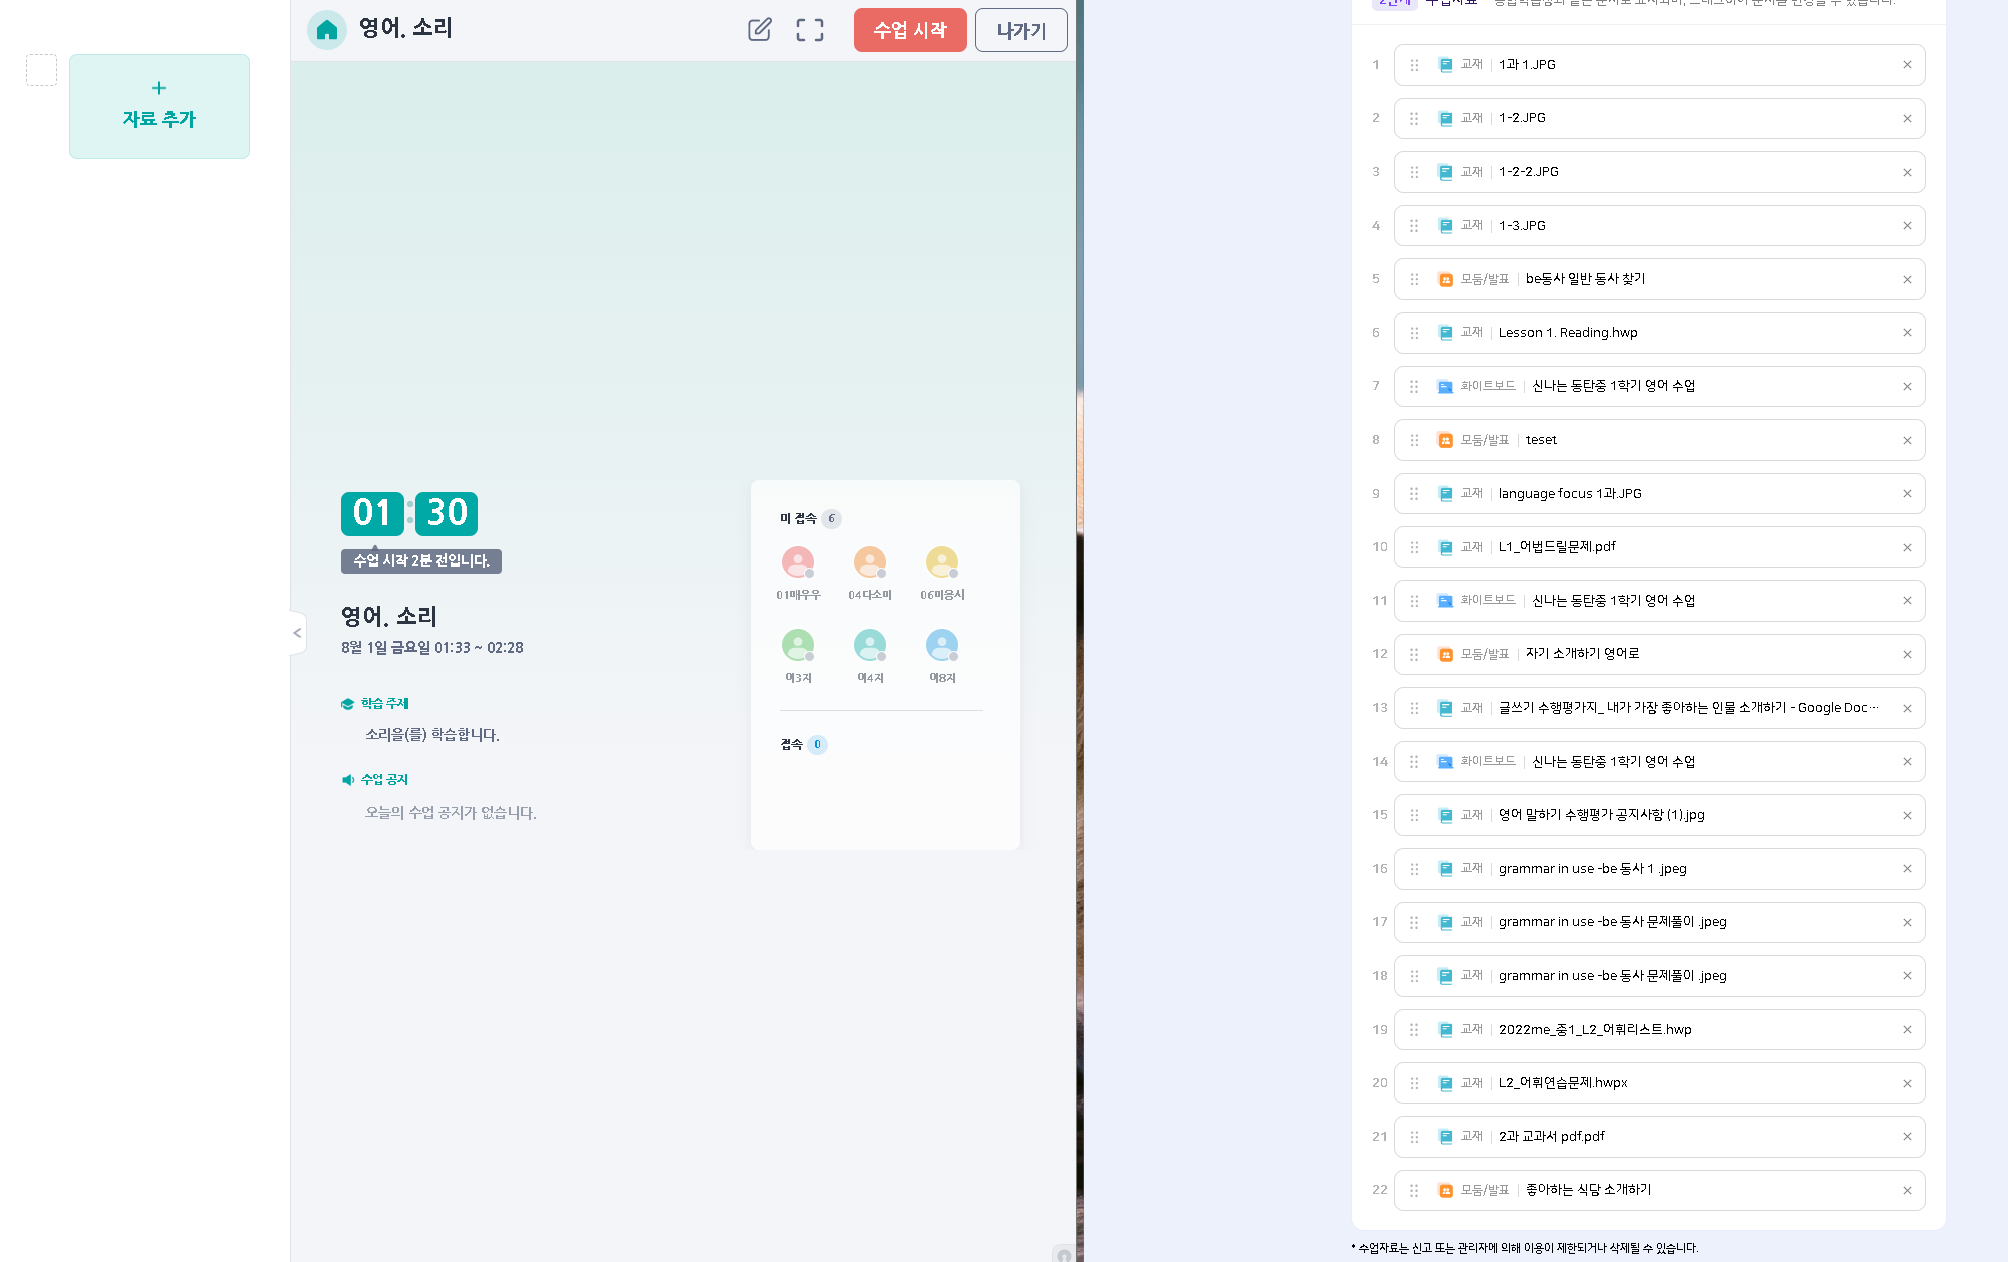Viewport: 2008px width, 1262px height.
Task: Remove 1과 1.JPG with its X icon
Action: coord(1907,65)
